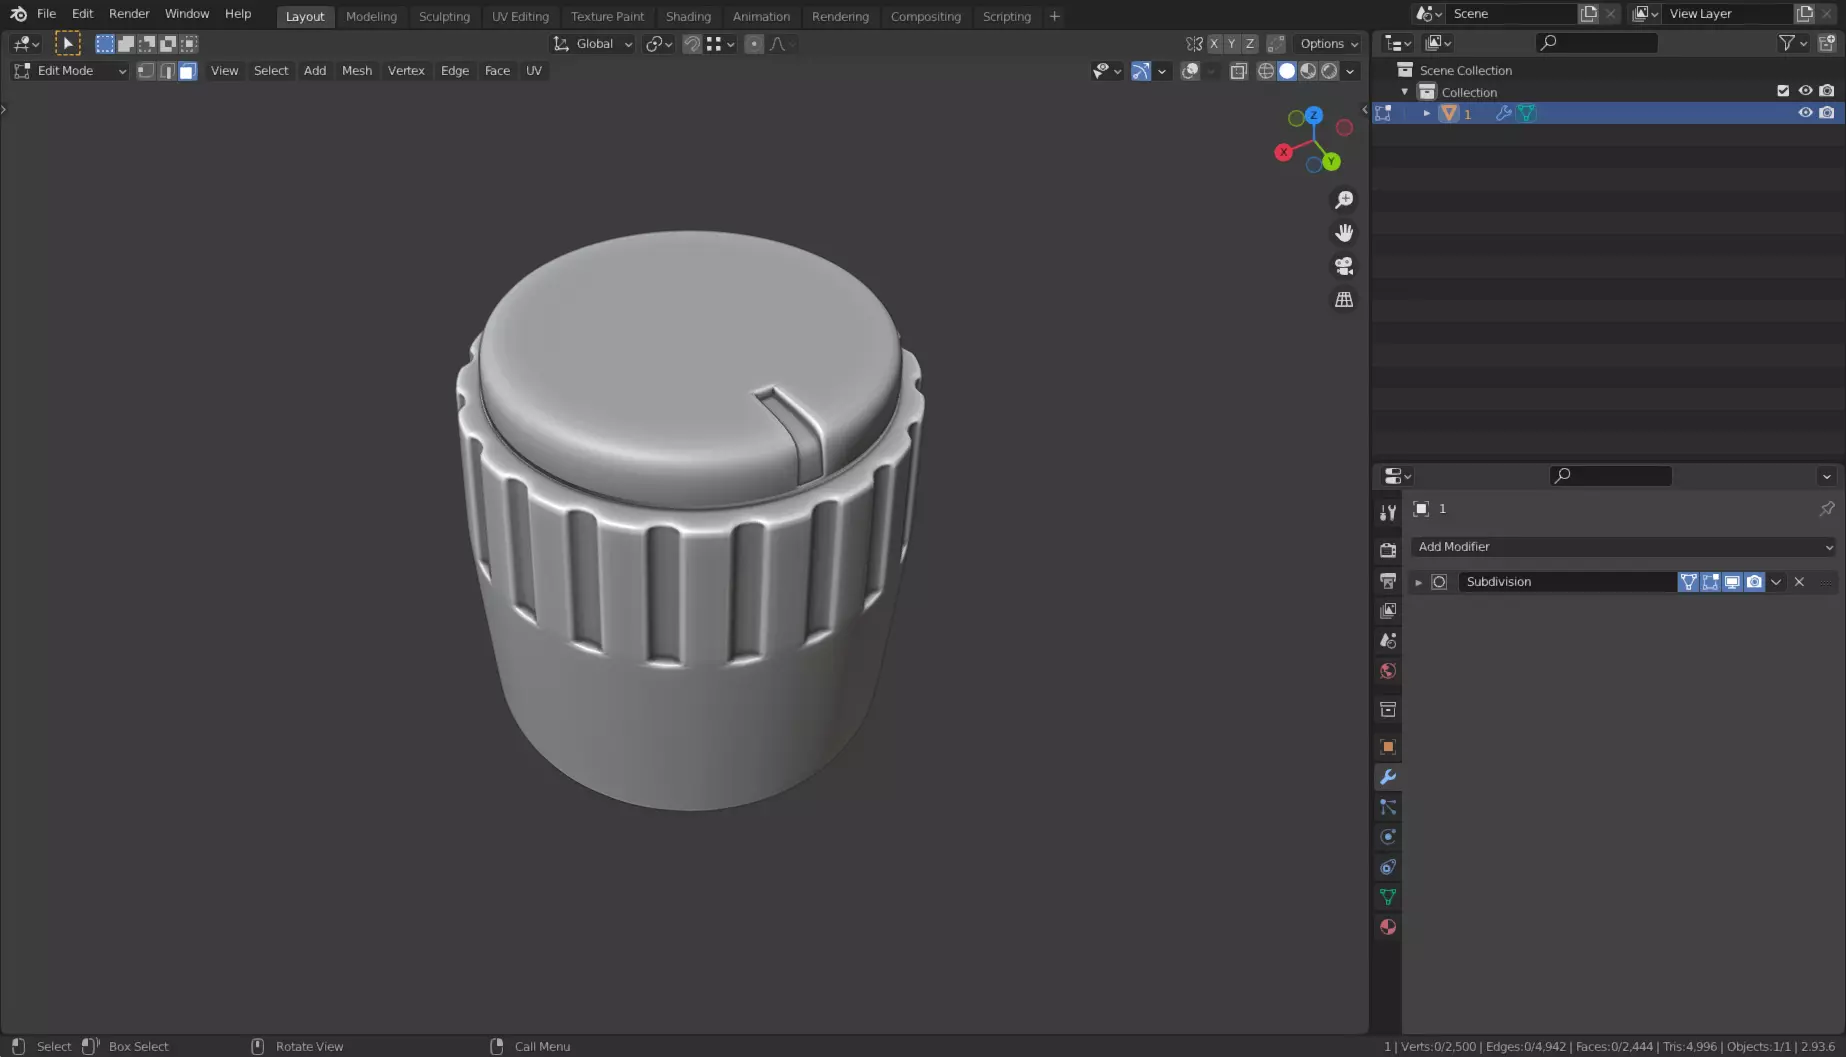Screen dimensions: 1846x1057
Task: Select the tweak tool arrow icon
Action: tap(68, 43)
